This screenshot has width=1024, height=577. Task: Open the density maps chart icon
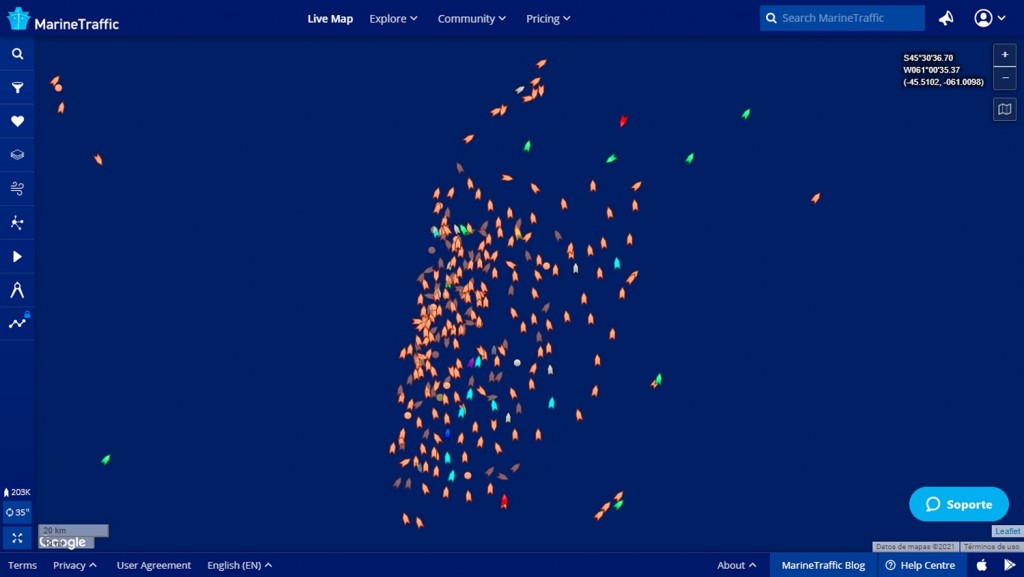pos(17,323)
